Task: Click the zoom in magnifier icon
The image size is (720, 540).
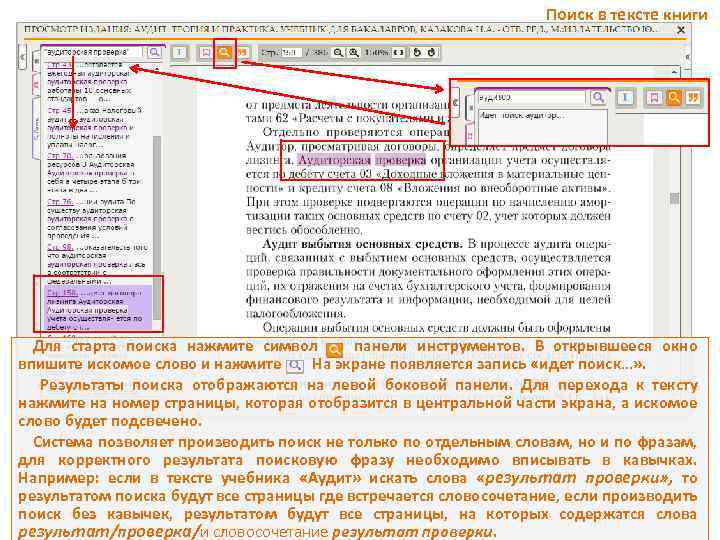Action: (354, 52)
